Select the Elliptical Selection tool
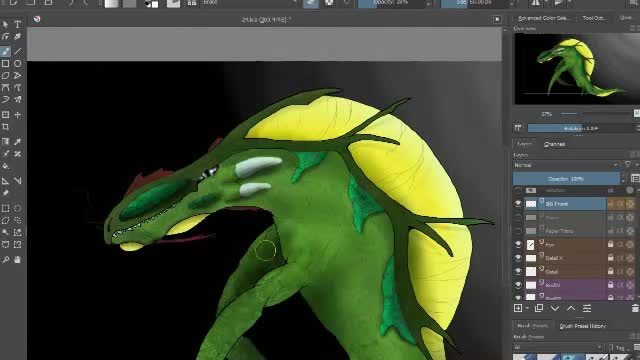 click(18, 208)
